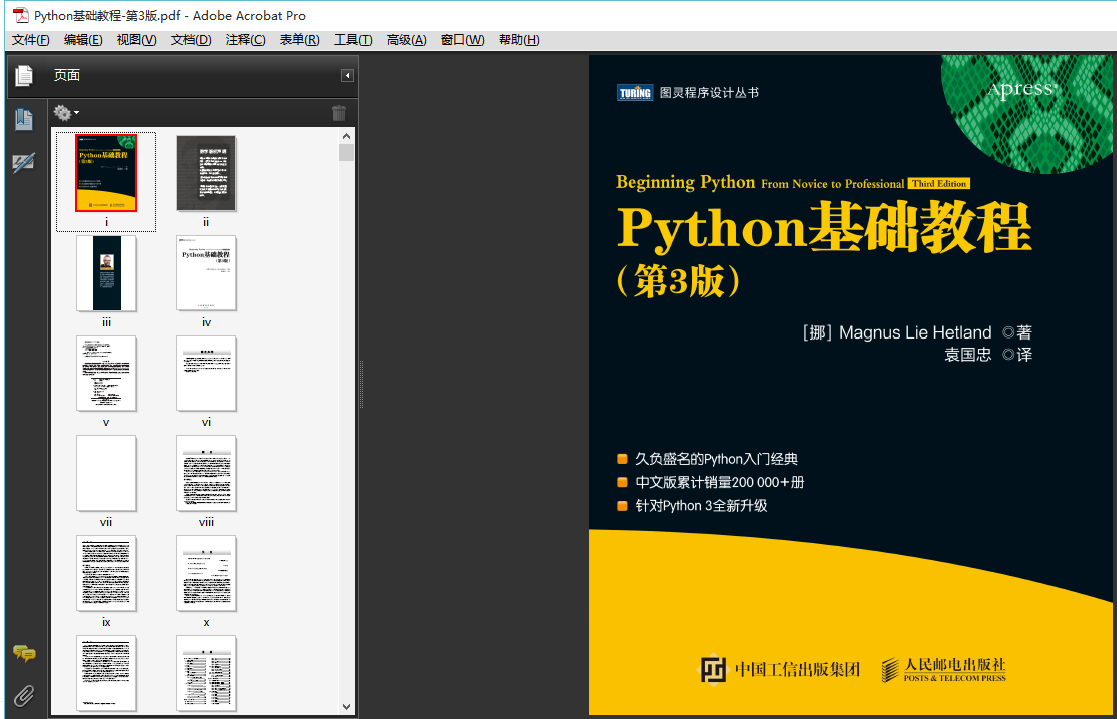Open the 文档(D) menu
The height and width of the screenshot is (719, 1117).
click(191, 40)
